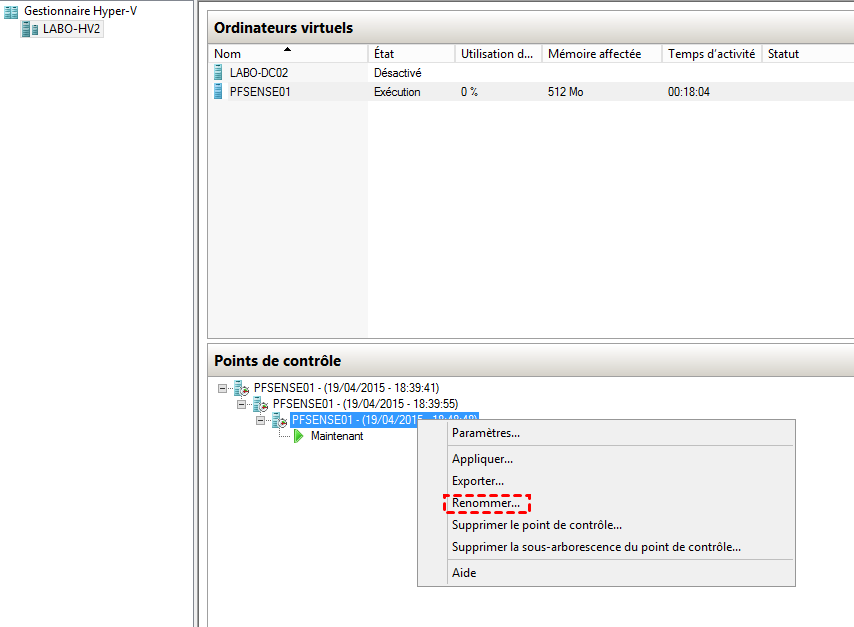The image size is (854, 627).
Task: Click the Ordinateurs virtuels panel title
Action: click(x=283, y=28)
